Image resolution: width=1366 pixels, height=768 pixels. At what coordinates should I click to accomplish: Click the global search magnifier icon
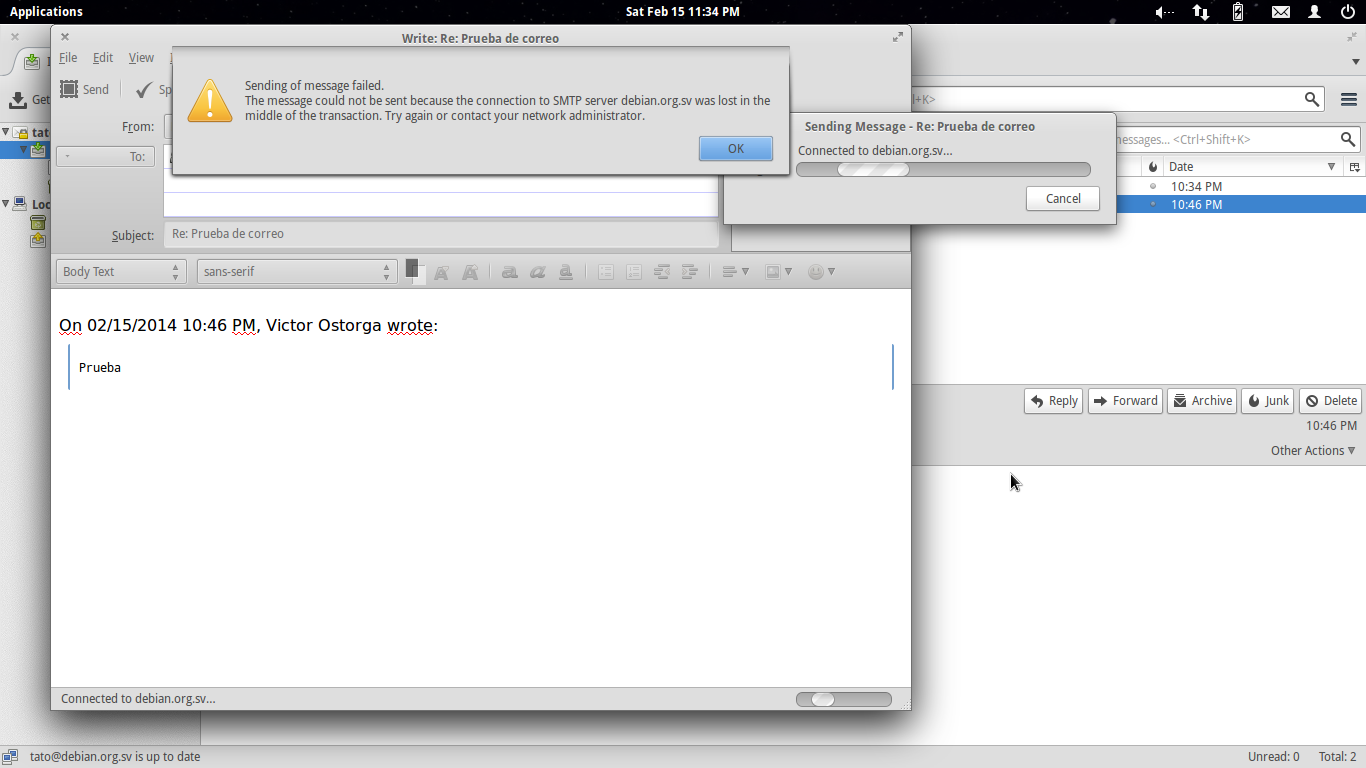(x=1312, y=99)
